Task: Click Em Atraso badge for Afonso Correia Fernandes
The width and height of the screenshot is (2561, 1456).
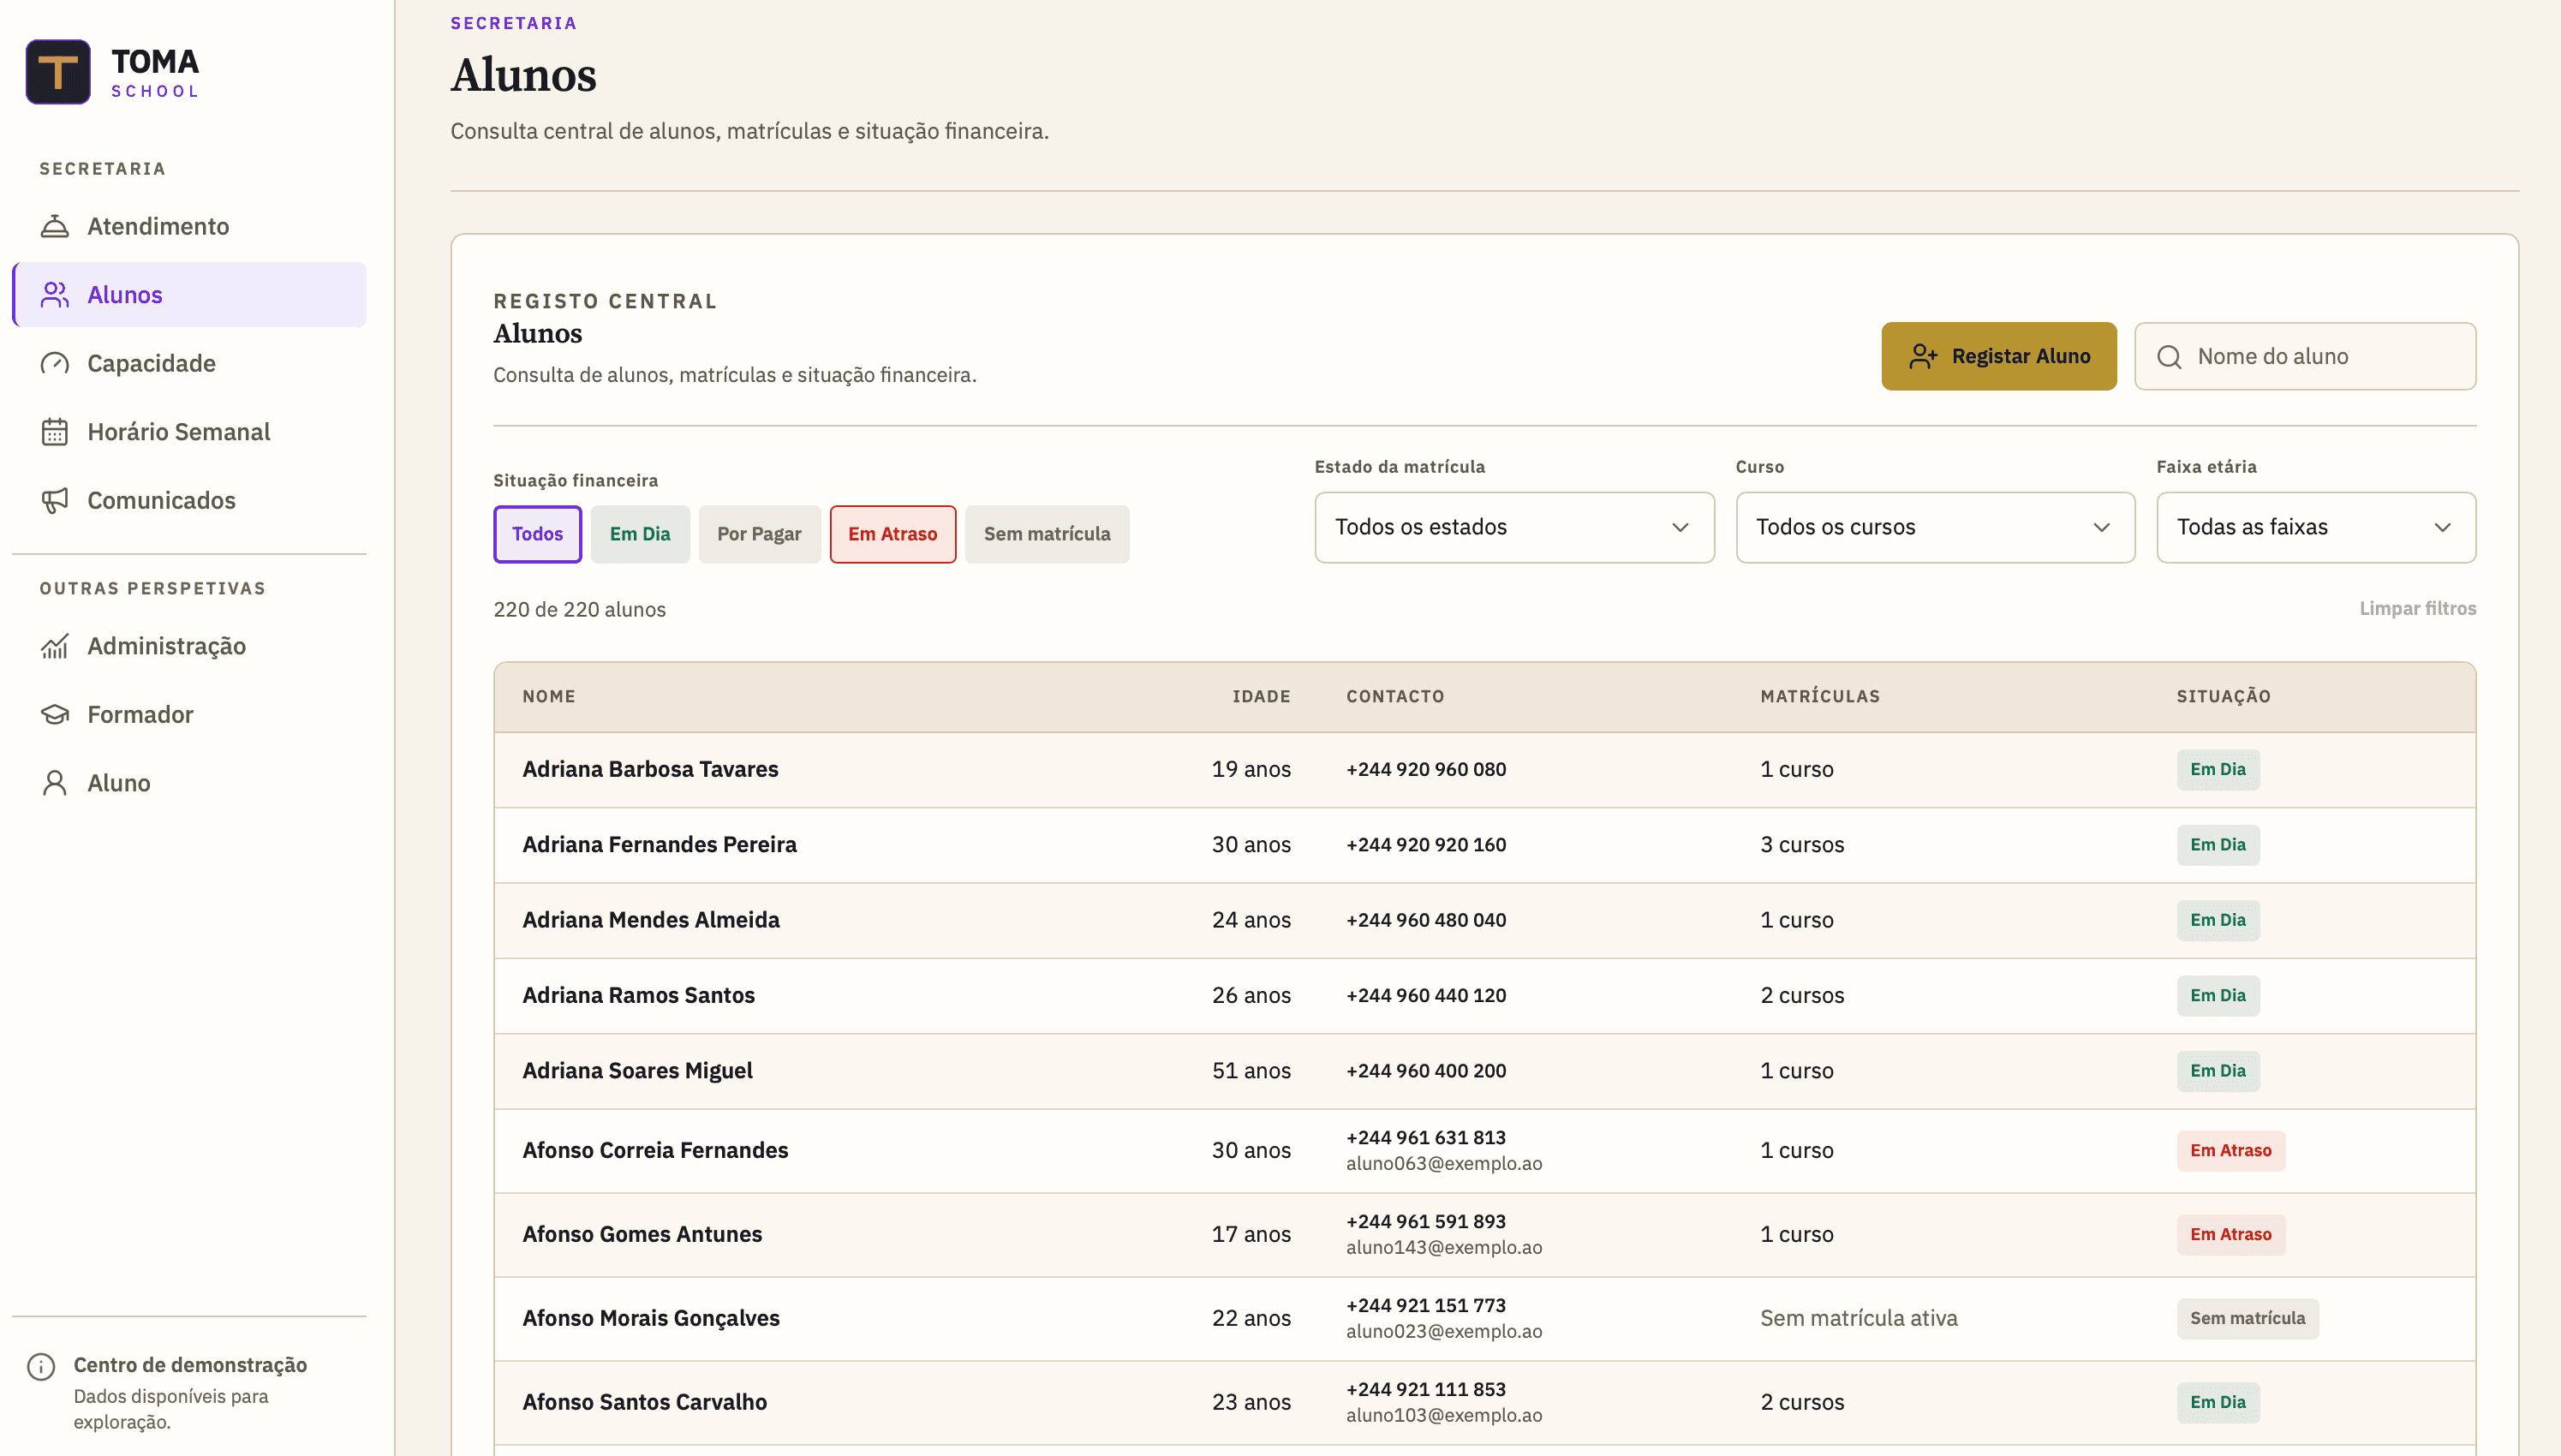Action: [2231, 1151]
